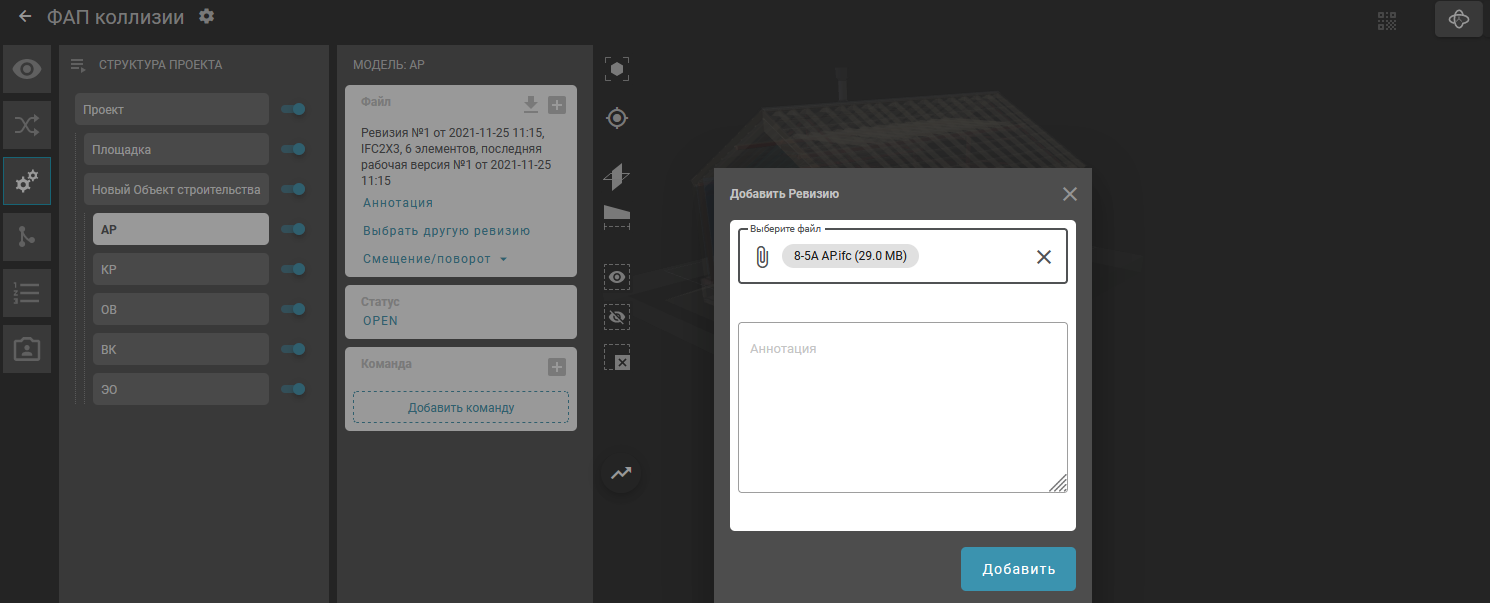Toggle visibility switch for Проект
Viewport: 1490px width, 603px height.
coord(293,109)
